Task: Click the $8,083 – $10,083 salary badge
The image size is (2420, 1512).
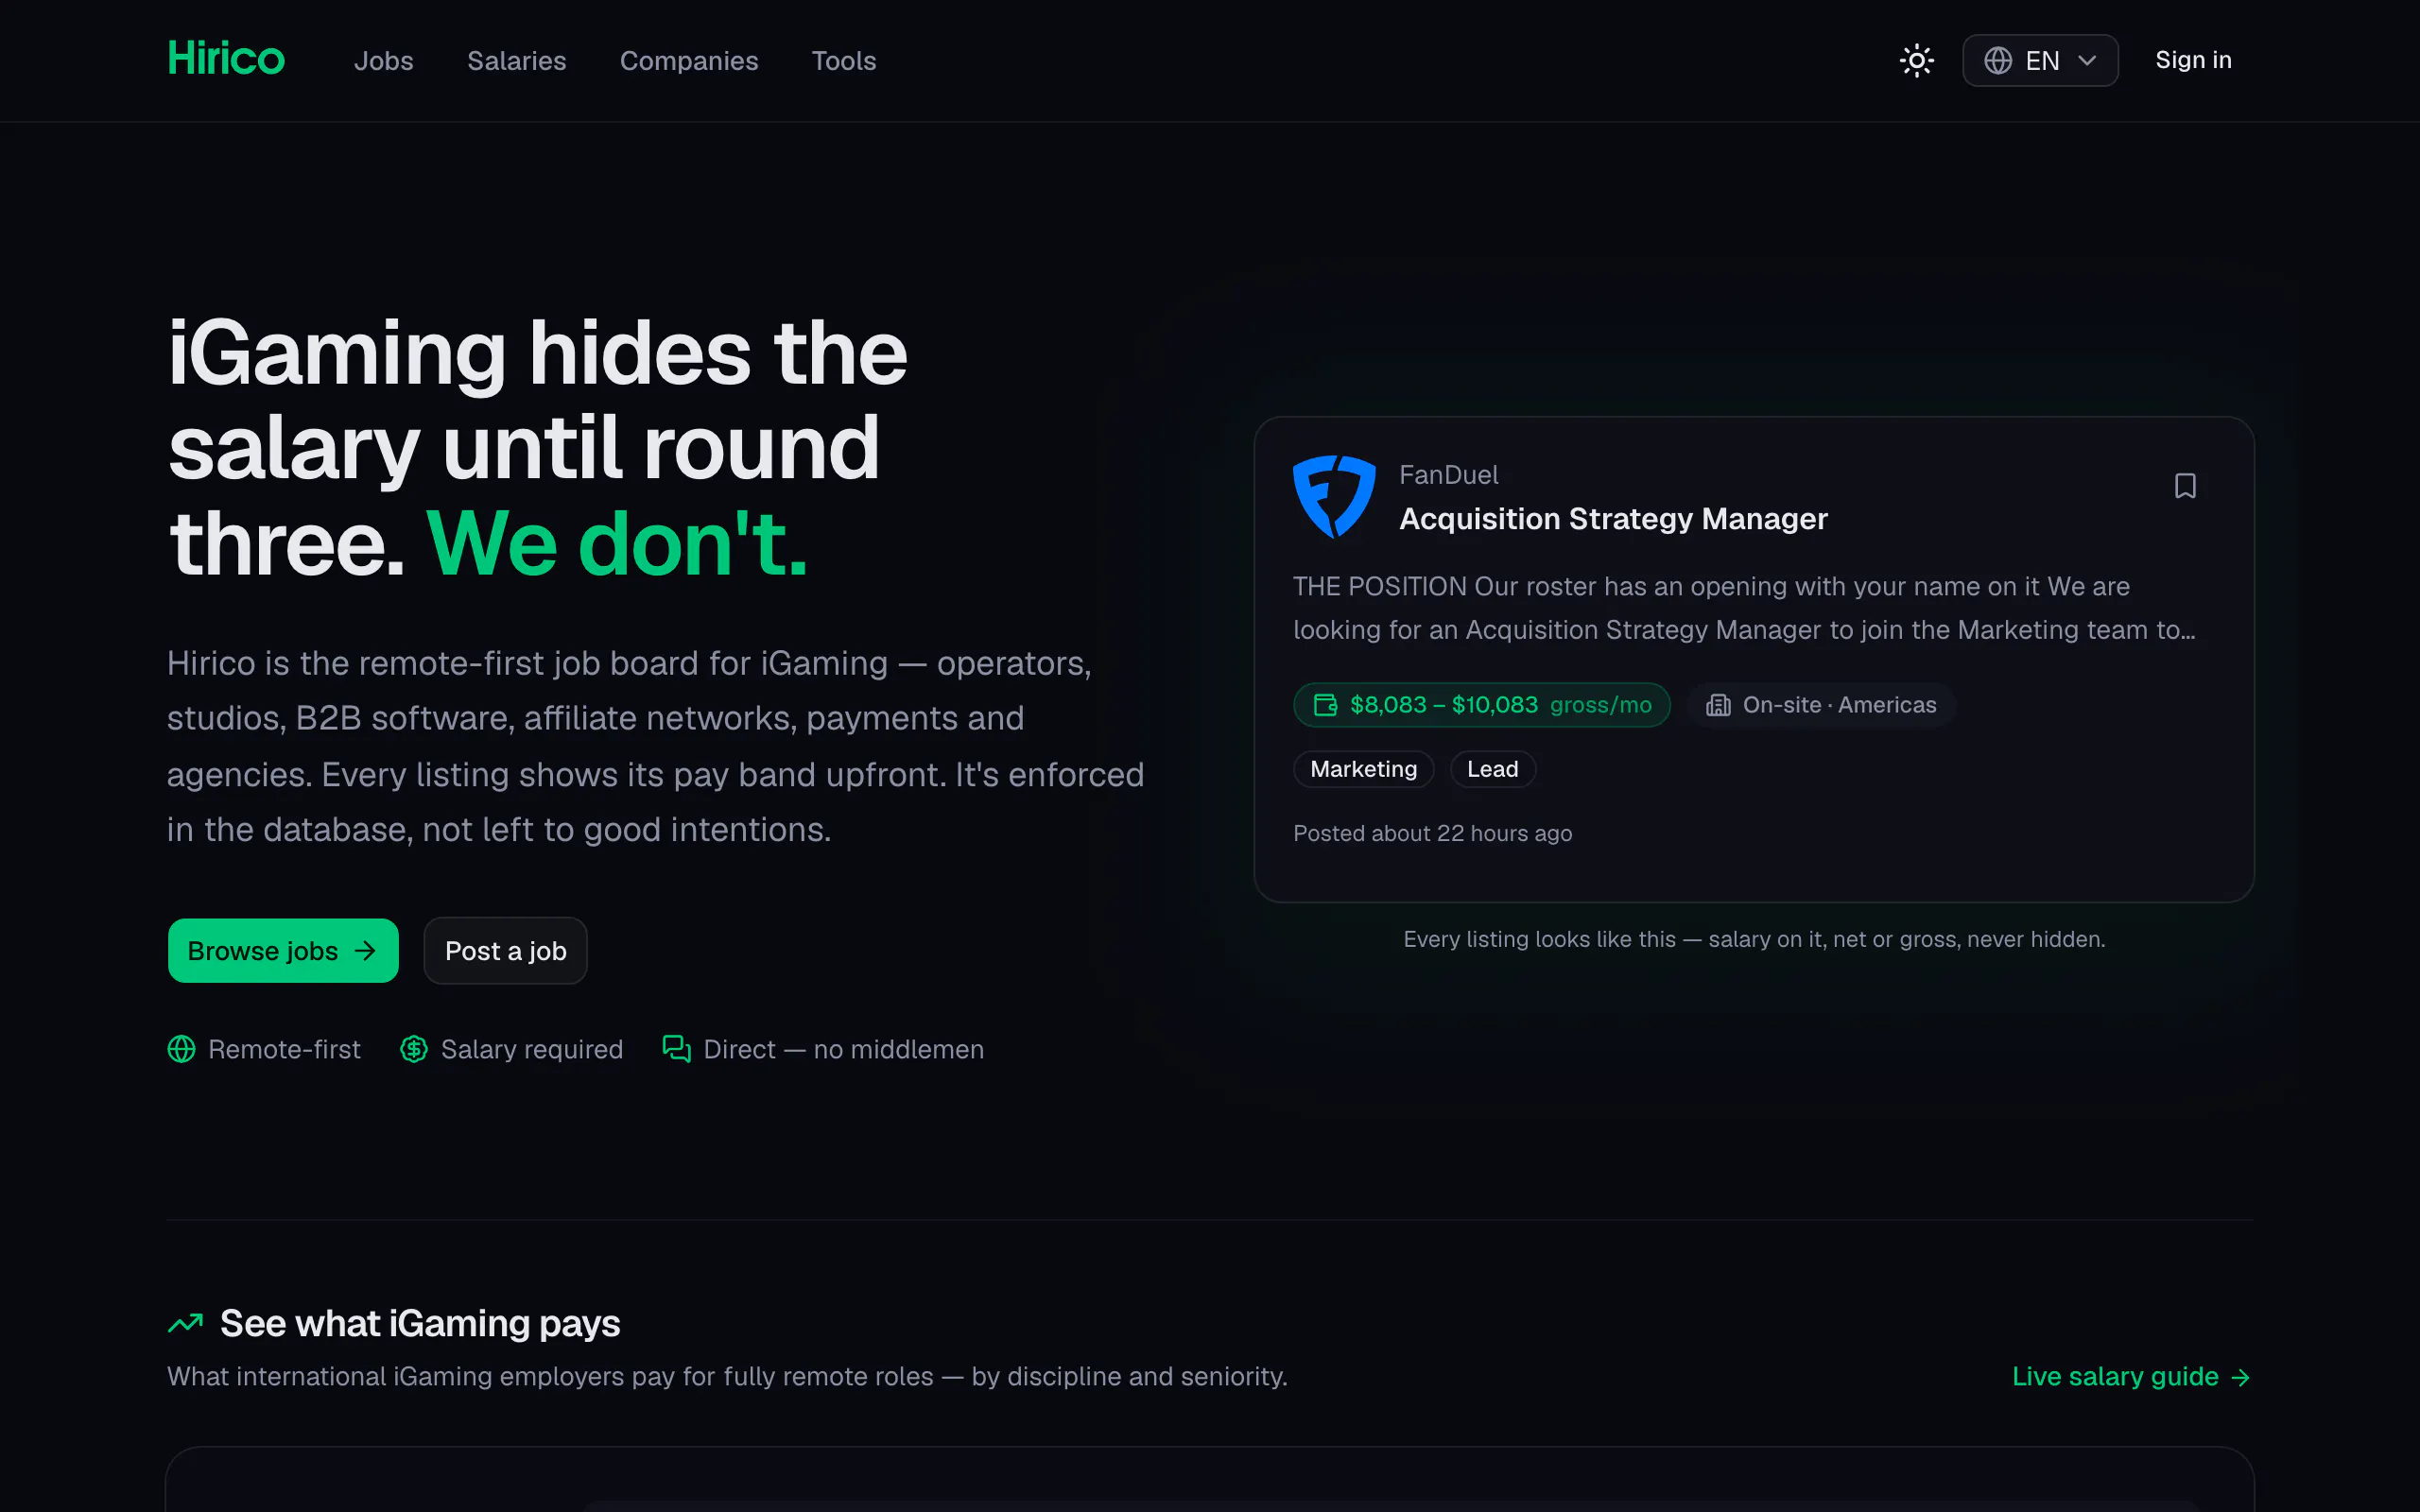Action: point(1481,705)
